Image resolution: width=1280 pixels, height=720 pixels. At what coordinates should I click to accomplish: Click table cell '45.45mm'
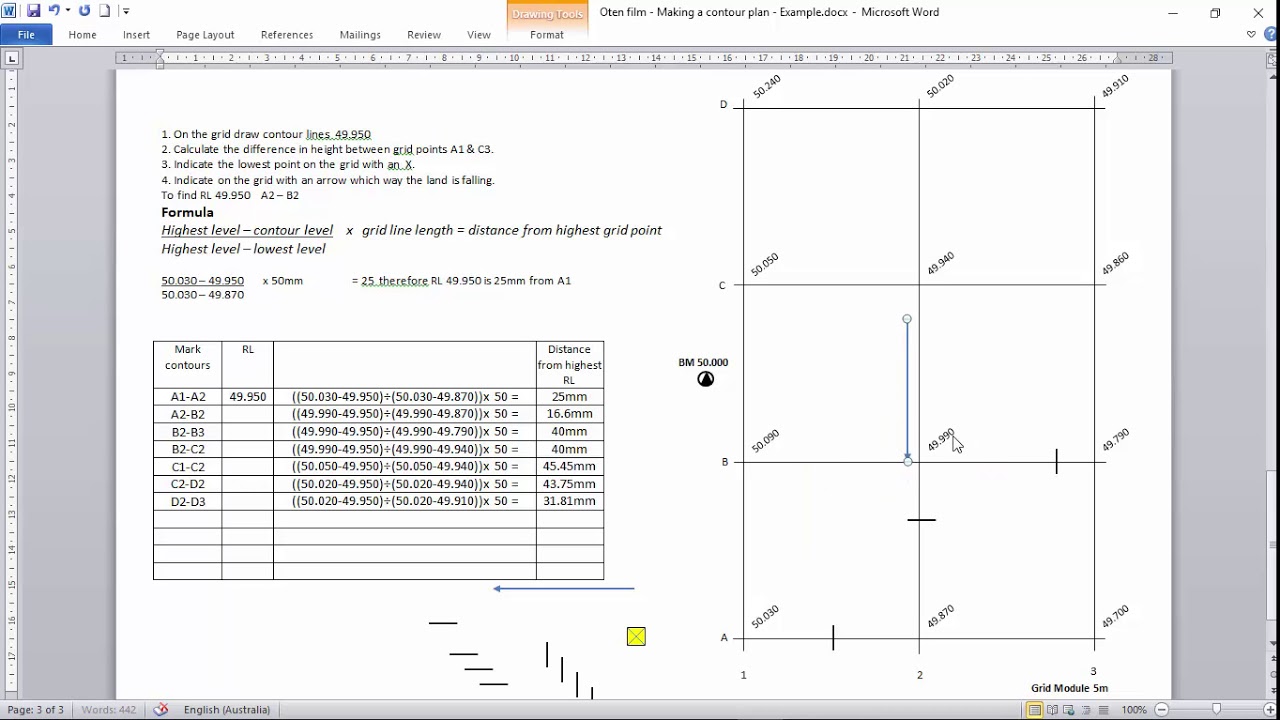point(569,466)
